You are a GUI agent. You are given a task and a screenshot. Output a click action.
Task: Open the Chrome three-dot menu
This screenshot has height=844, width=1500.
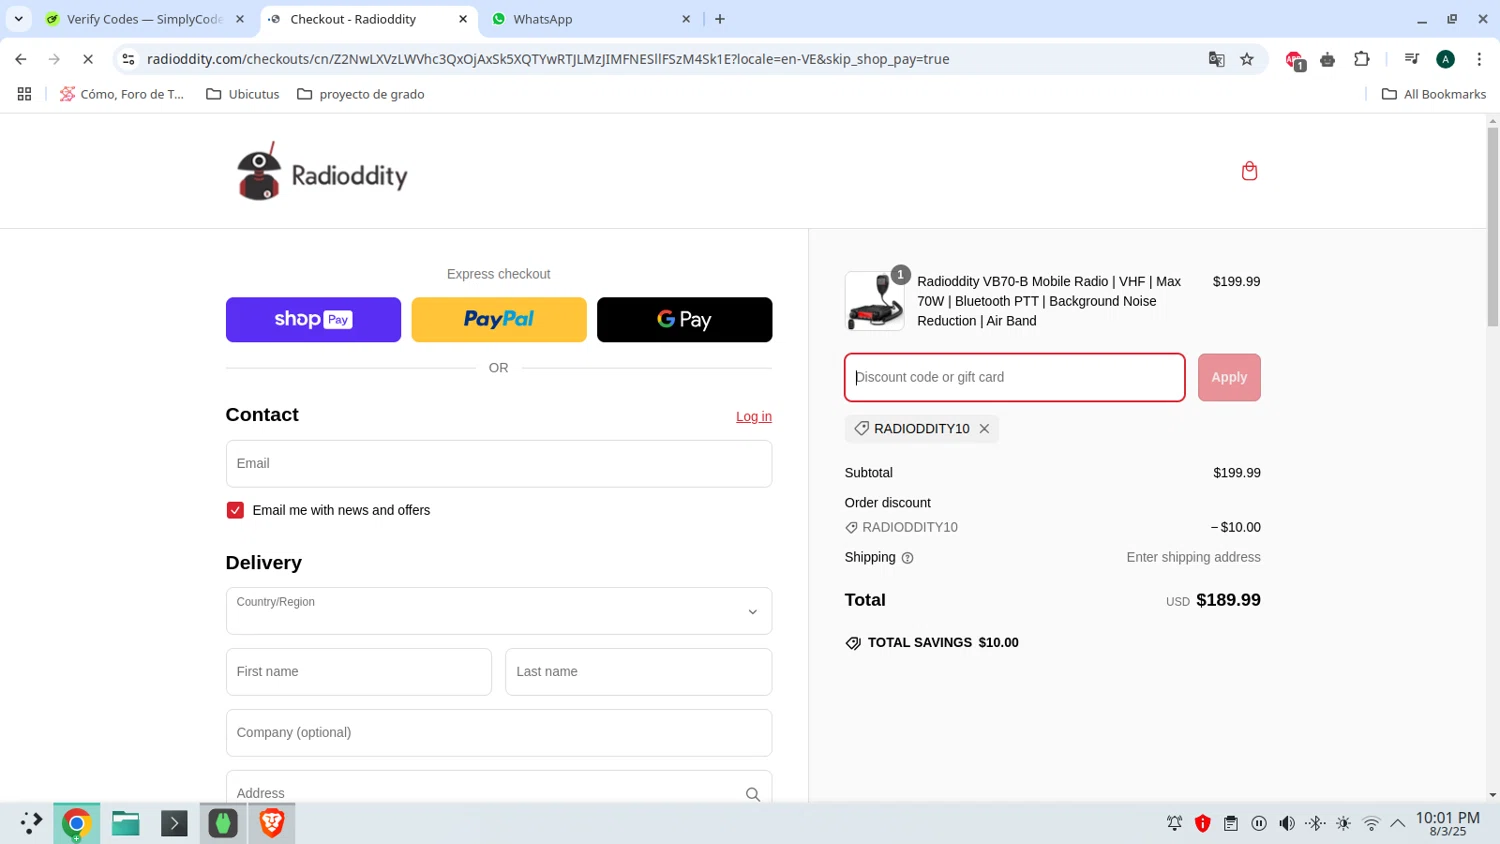(x=1479, y=59)
